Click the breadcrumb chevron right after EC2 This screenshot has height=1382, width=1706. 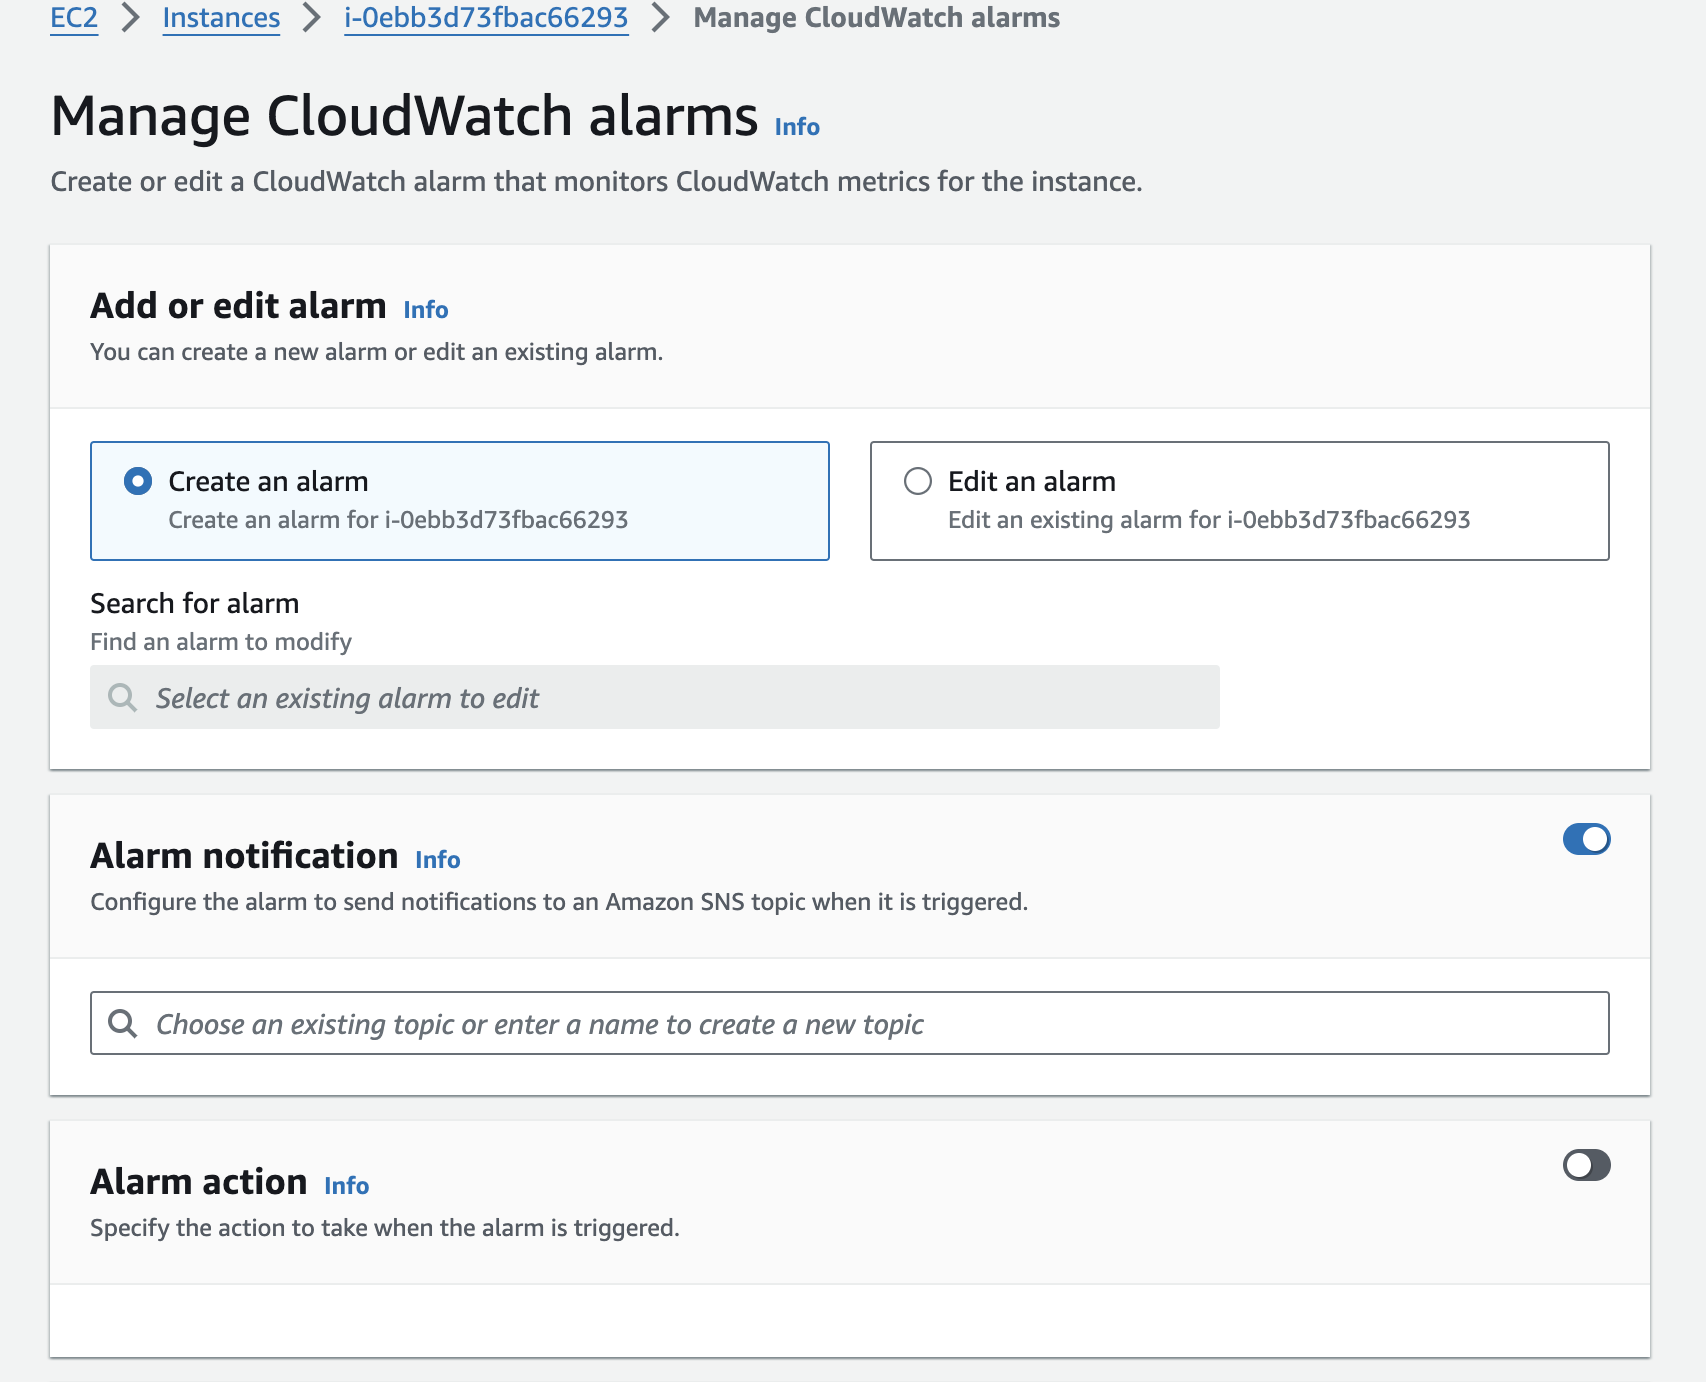[x=130, y=18]
